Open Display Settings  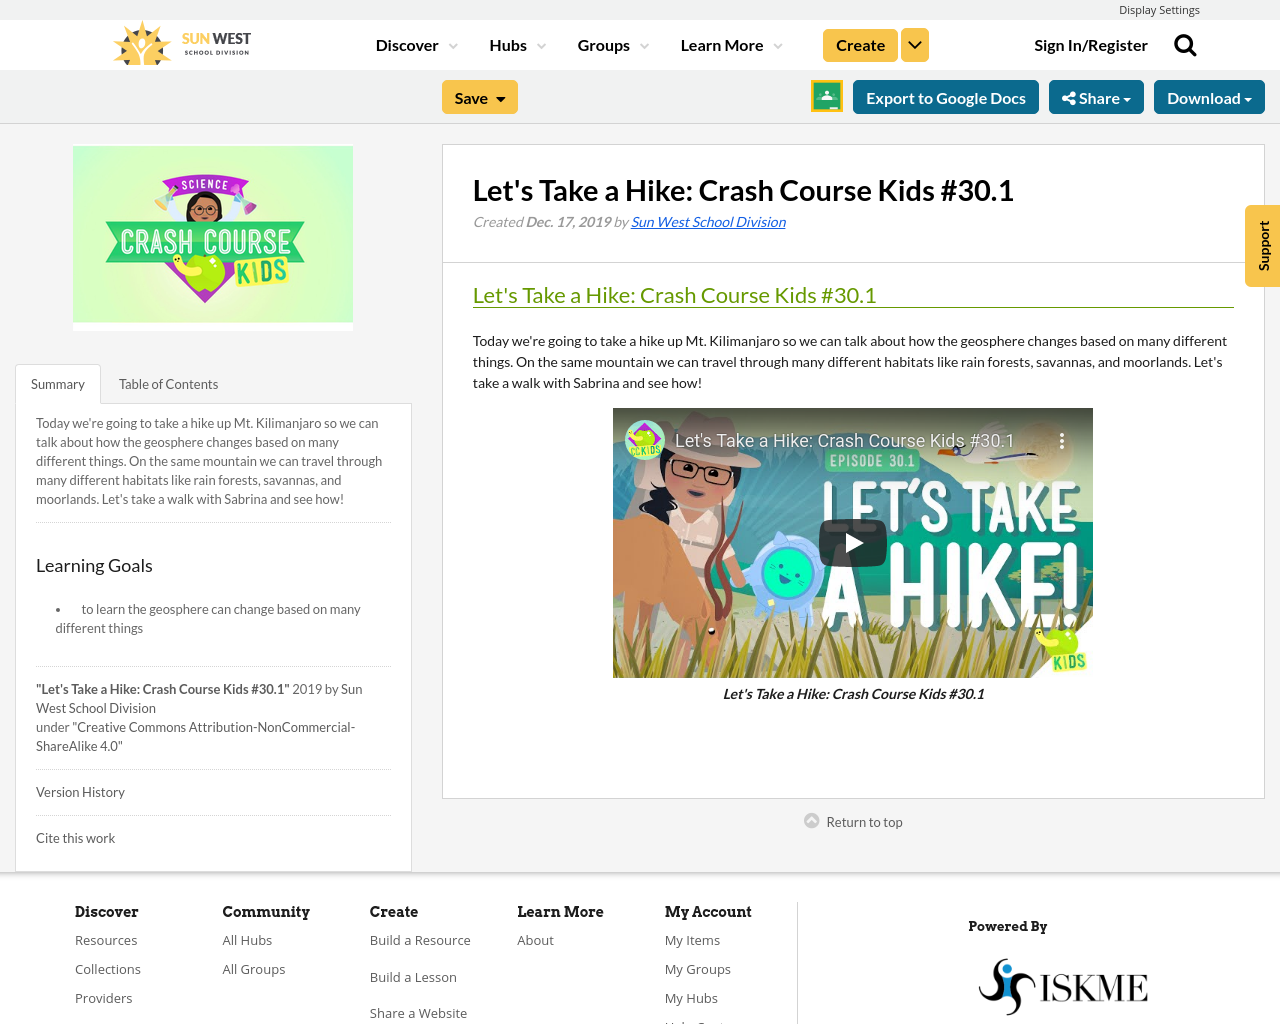(x=1159, y=9)
